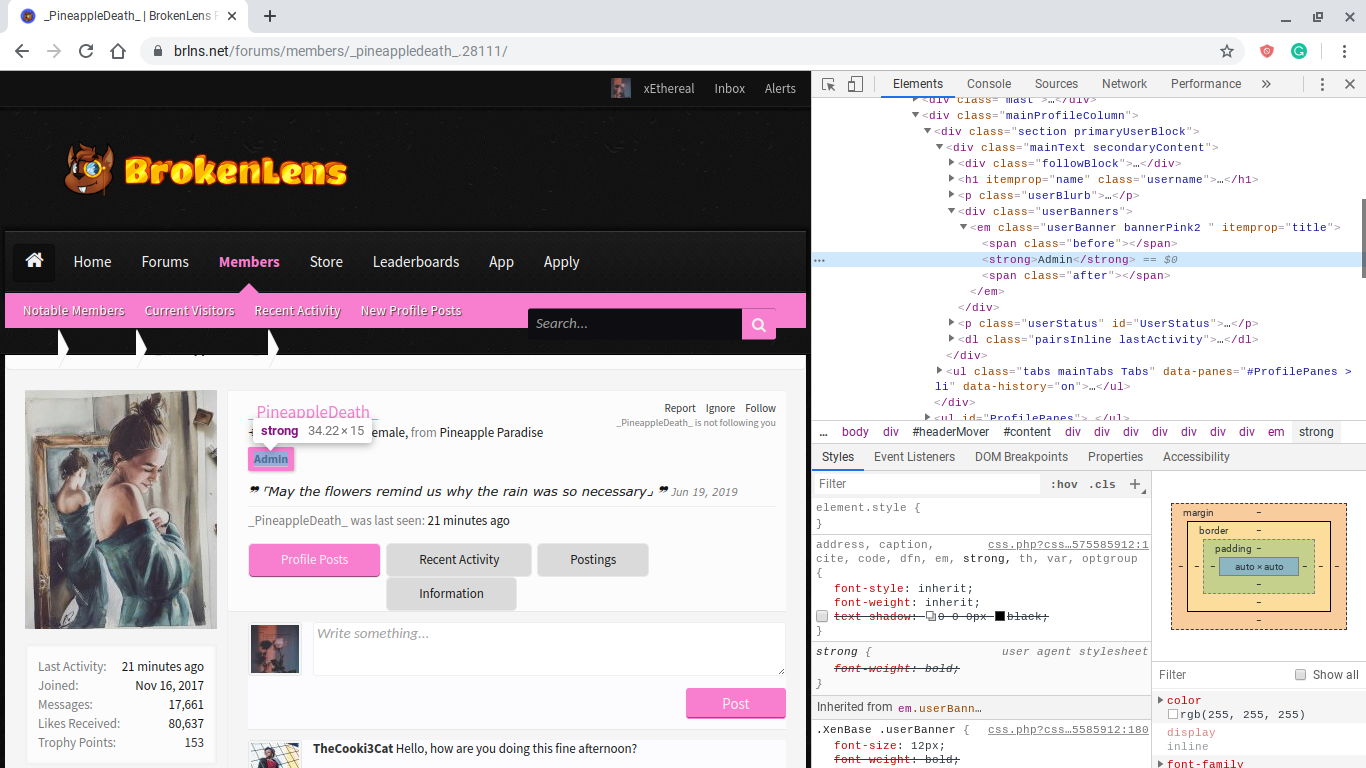Toggle the :hov element state panel
1366x768 pixels.
(x=1064, y=484)
